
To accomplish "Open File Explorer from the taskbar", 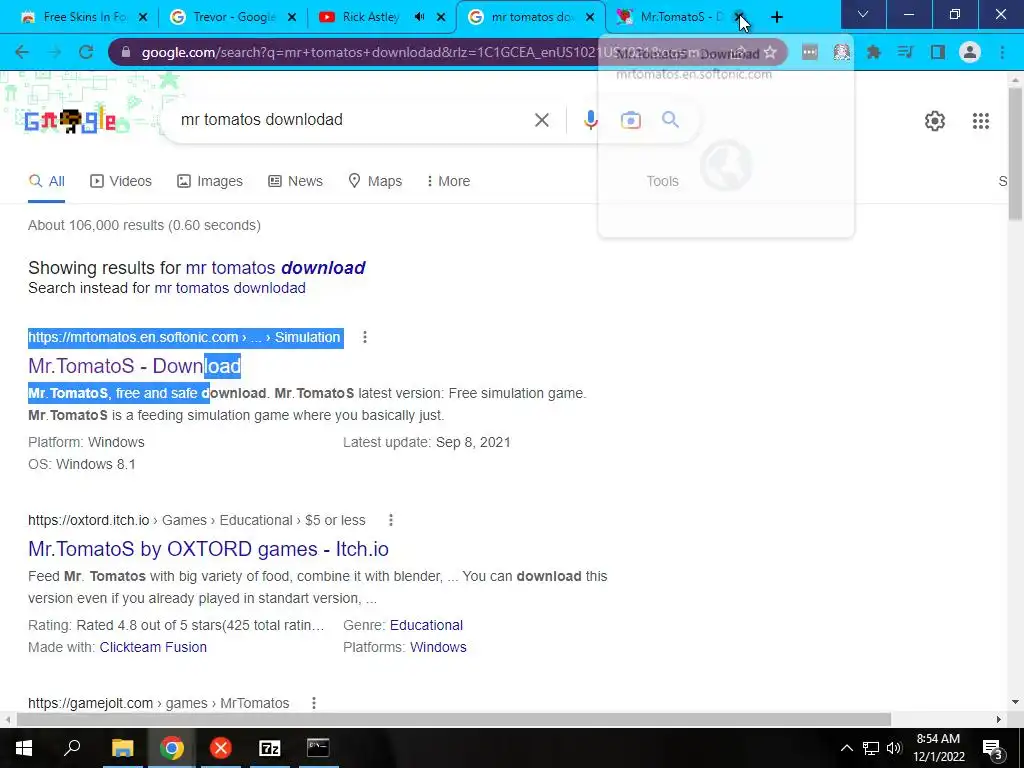I will pyautogui.click(x=122, y=748).
